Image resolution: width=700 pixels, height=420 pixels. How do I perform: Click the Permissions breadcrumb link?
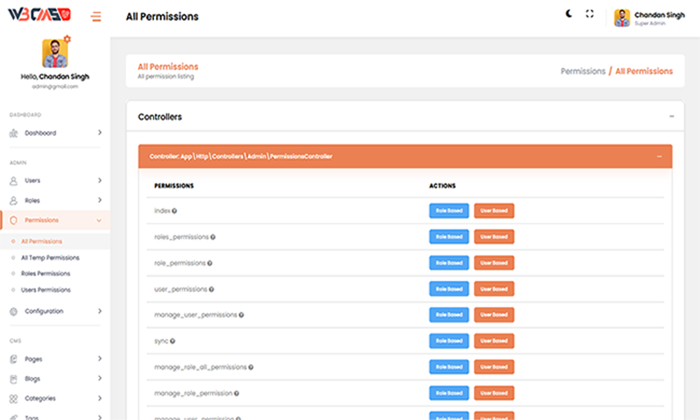[583, 71]
